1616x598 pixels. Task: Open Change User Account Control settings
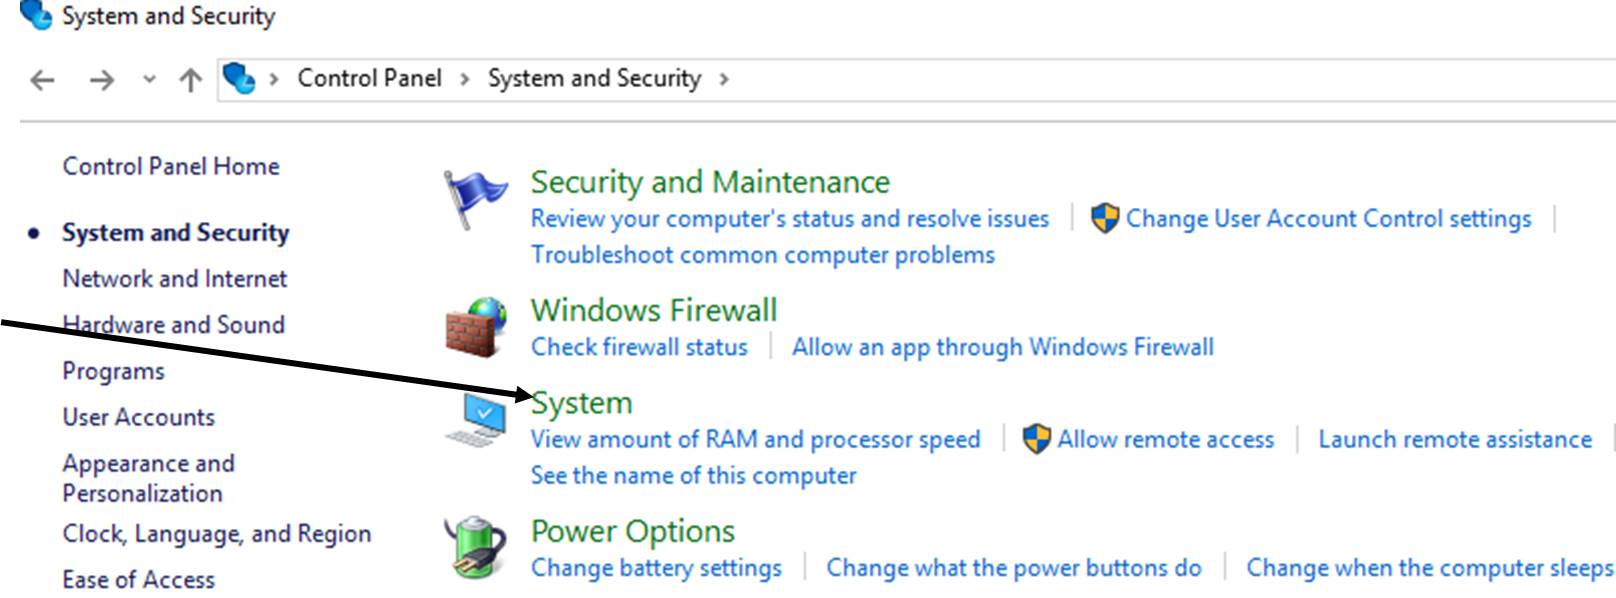coord(1328,219)
